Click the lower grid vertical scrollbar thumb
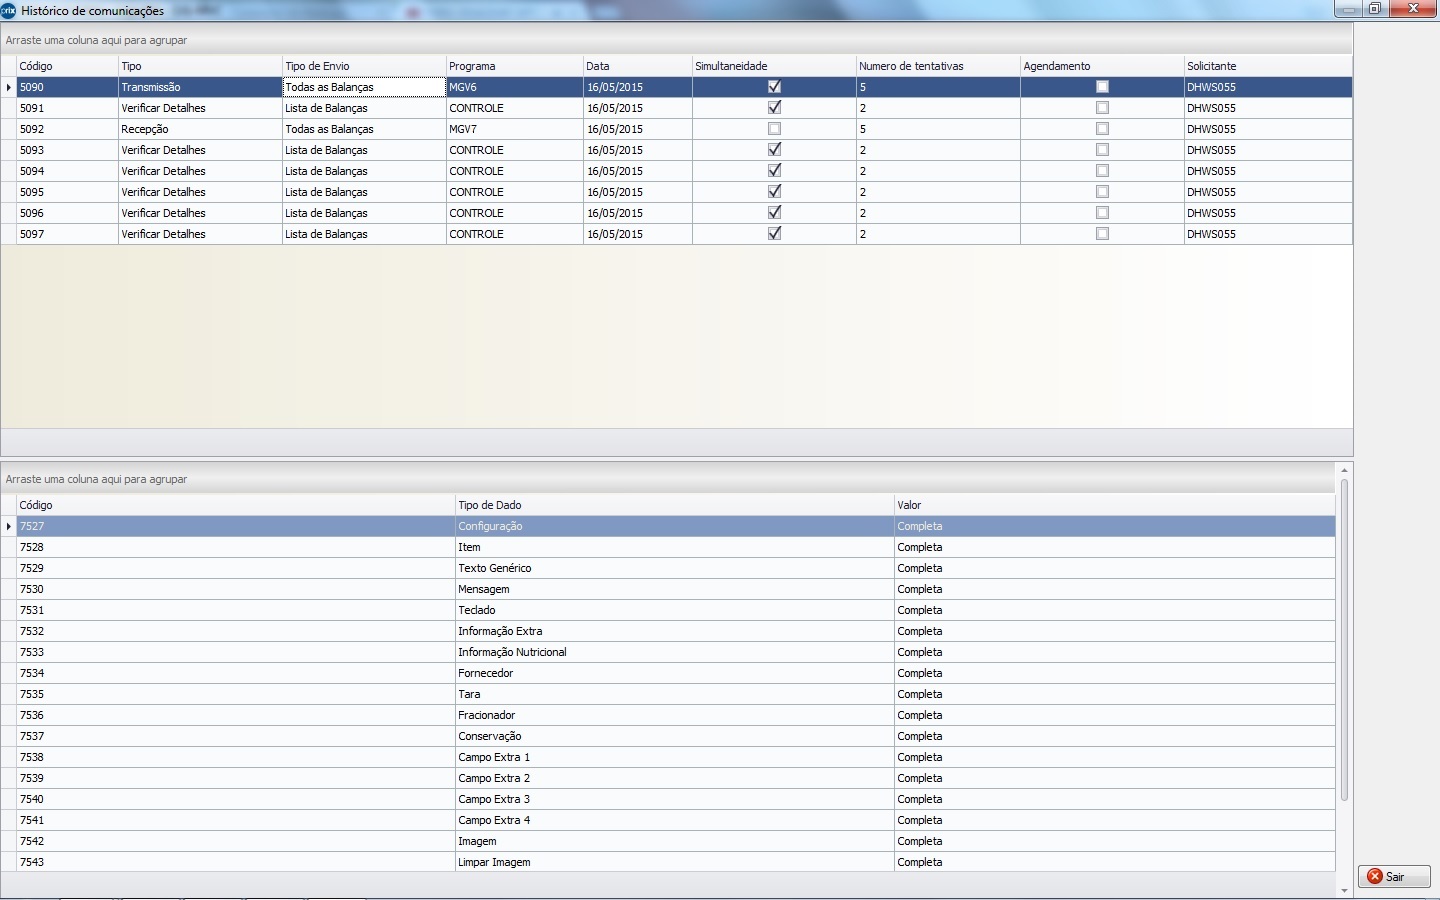This screenshot has height=900, width=1440. tap(1344, 640)
